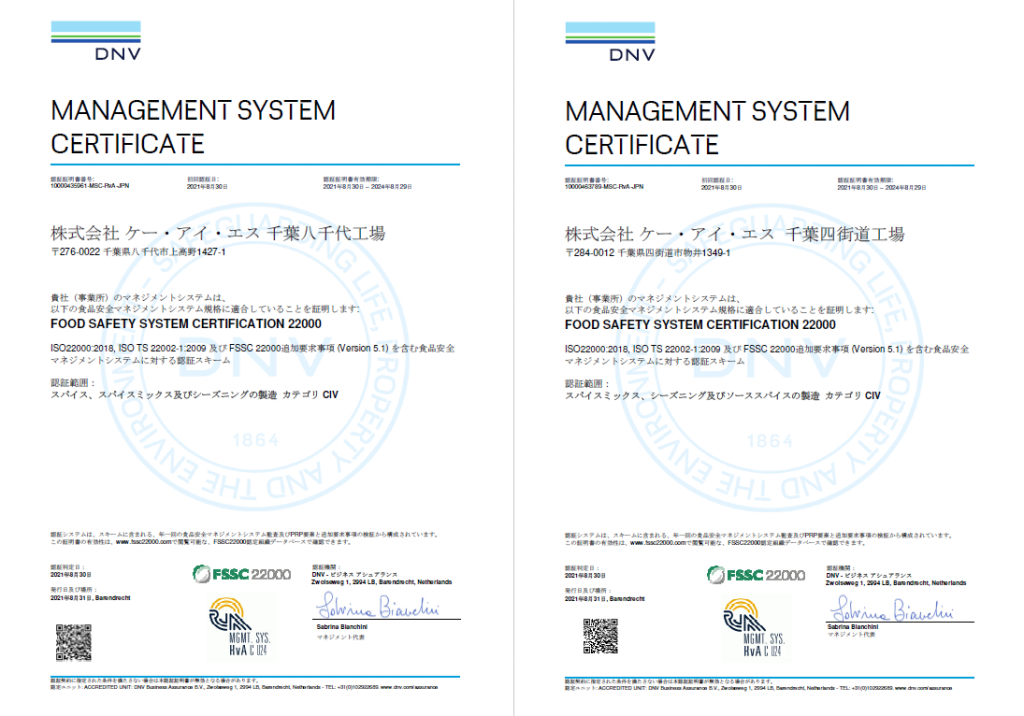The image size is (1024, 716).
Task: Click the QR code on the left certificate
Action: pyautogui.click(x=73, y=642)
